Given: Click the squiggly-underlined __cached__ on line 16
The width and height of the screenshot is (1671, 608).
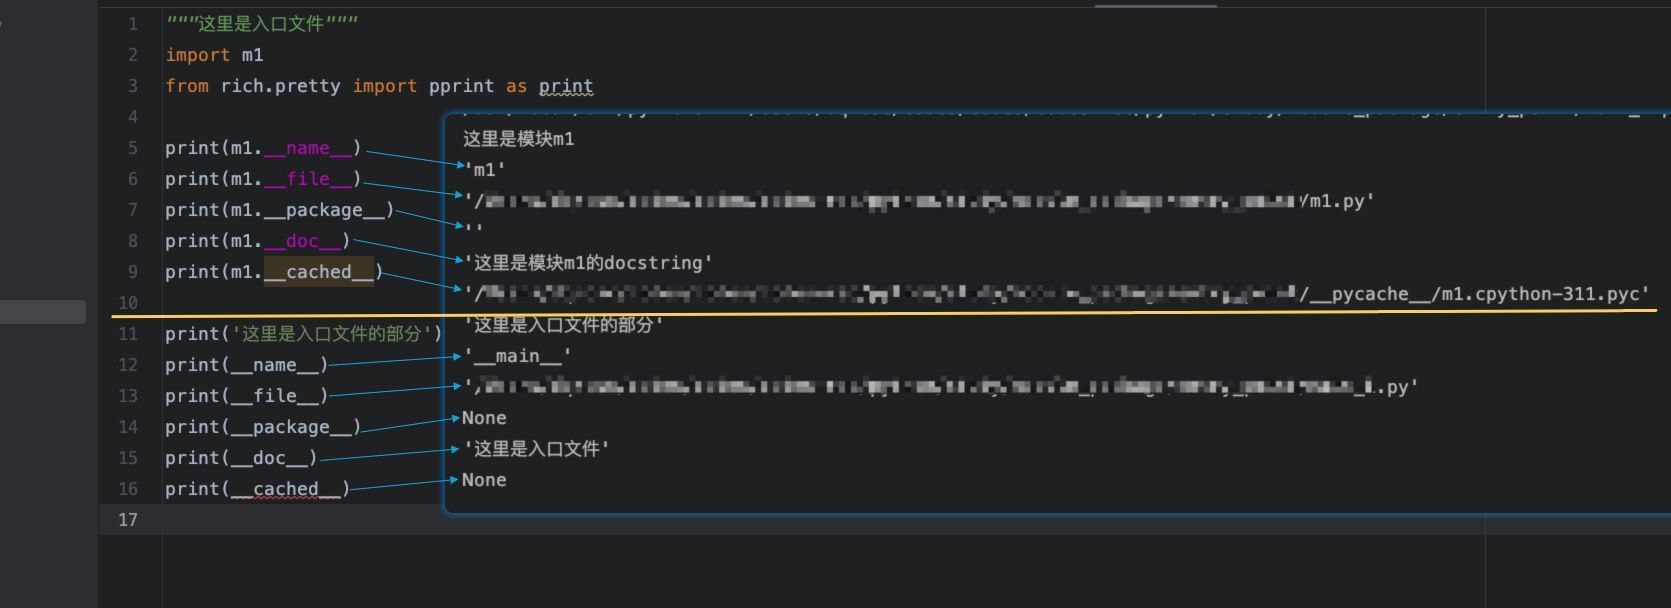Looking at the screenshot, I should pyautogui.click(x=286, y=489).
